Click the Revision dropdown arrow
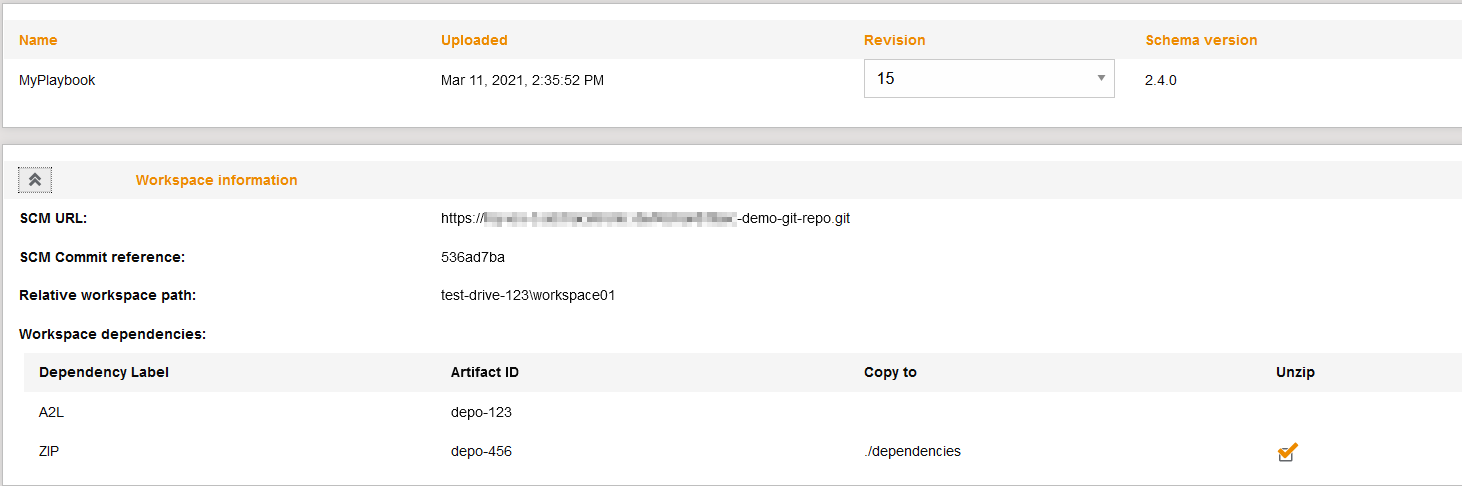Screen dimensions: 1462x486 pos(1100,78)
